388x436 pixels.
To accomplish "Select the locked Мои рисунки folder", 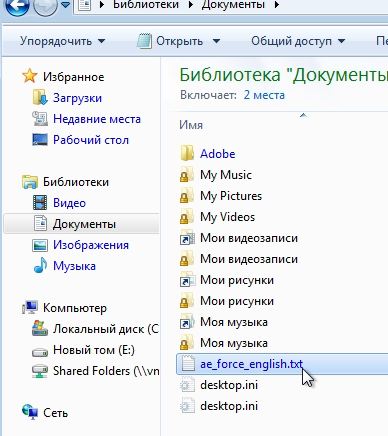I will coord(237,301).
